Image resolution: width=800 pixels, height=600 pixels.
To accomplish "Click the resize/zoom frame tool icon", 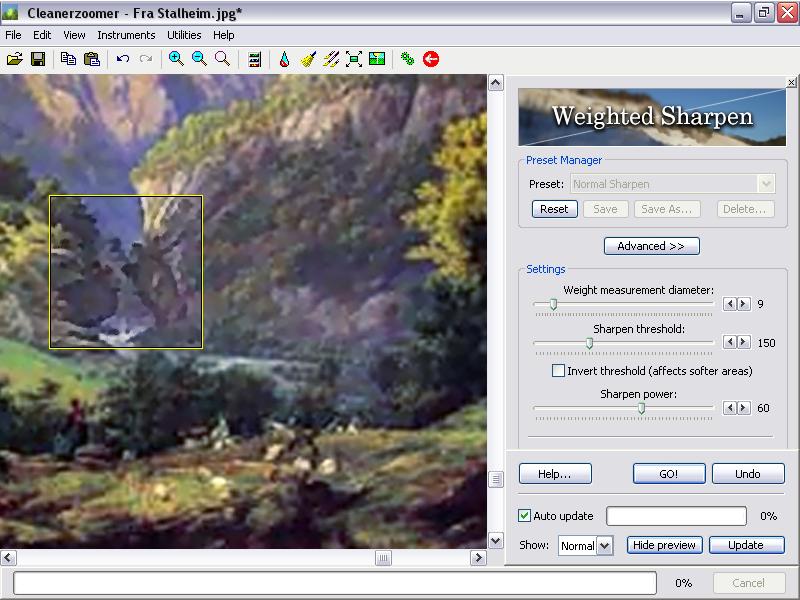I will pos(354,59).
